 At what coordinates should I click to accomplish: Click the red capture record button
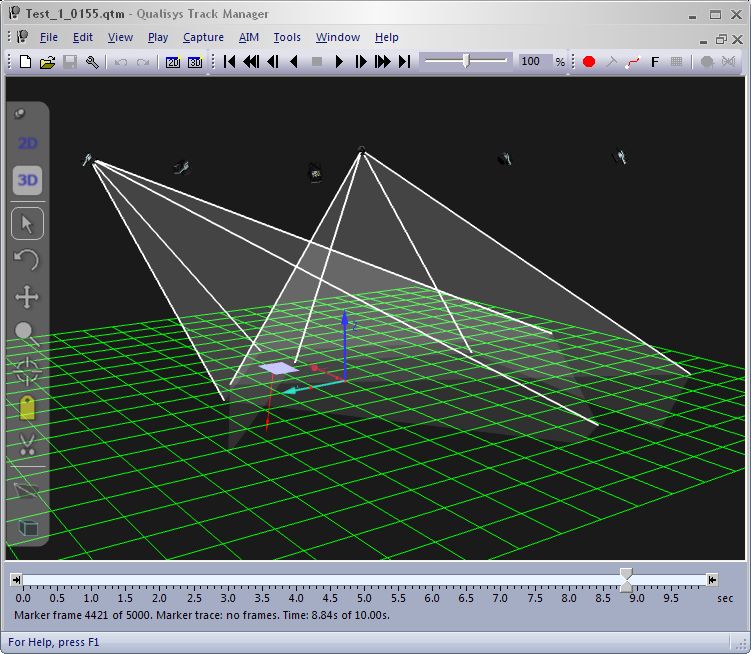click(589, 62)
